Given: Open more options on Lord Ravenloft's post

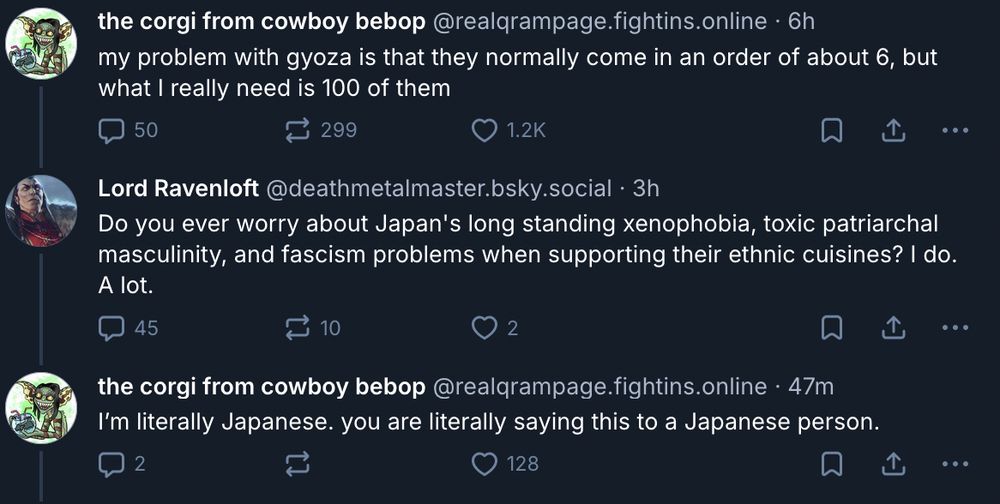Looking at the screenshot, I should pos(955,327).
